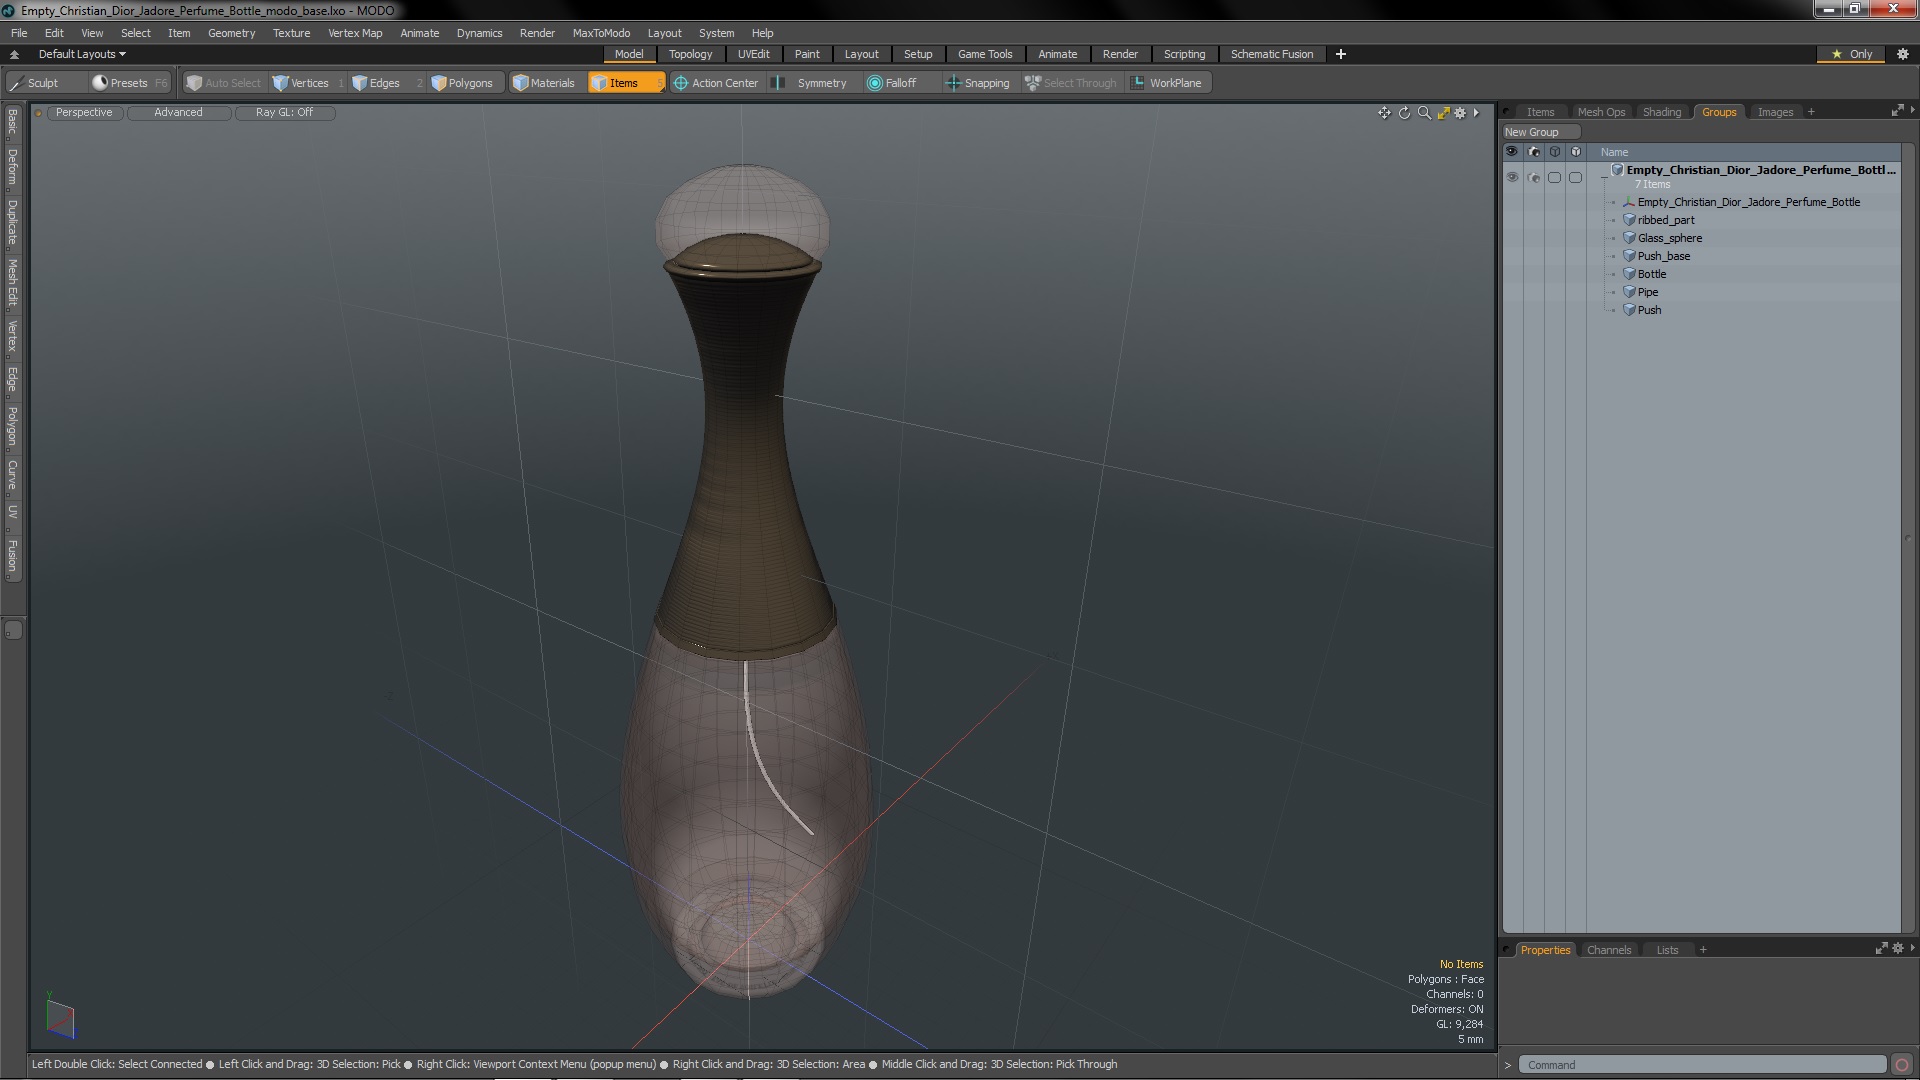This screenshot has width=1920, height=1080.
Task: Open the Advanced shading dropdown
Action: tap(178, 113)
